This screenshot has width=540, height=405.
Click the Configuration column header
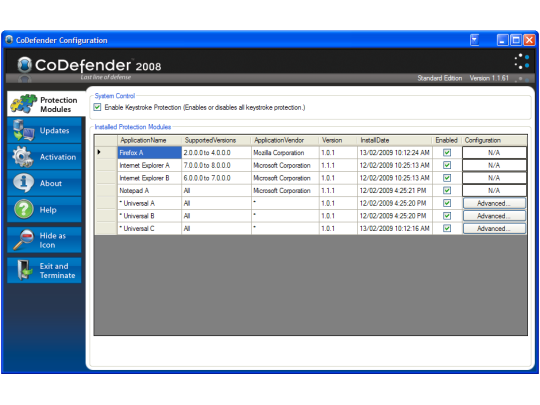point(494,140)
